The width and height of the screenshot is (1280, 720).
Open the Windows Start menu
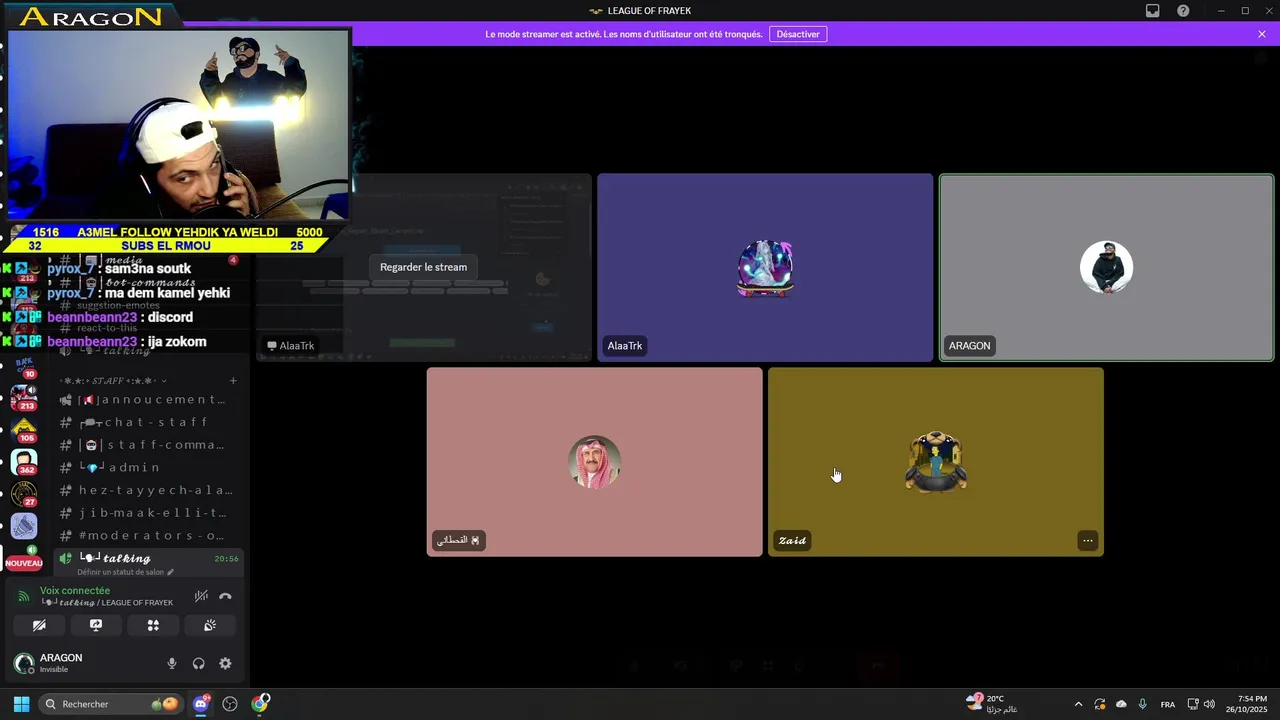pyautogui.click(x=21, y=704)
